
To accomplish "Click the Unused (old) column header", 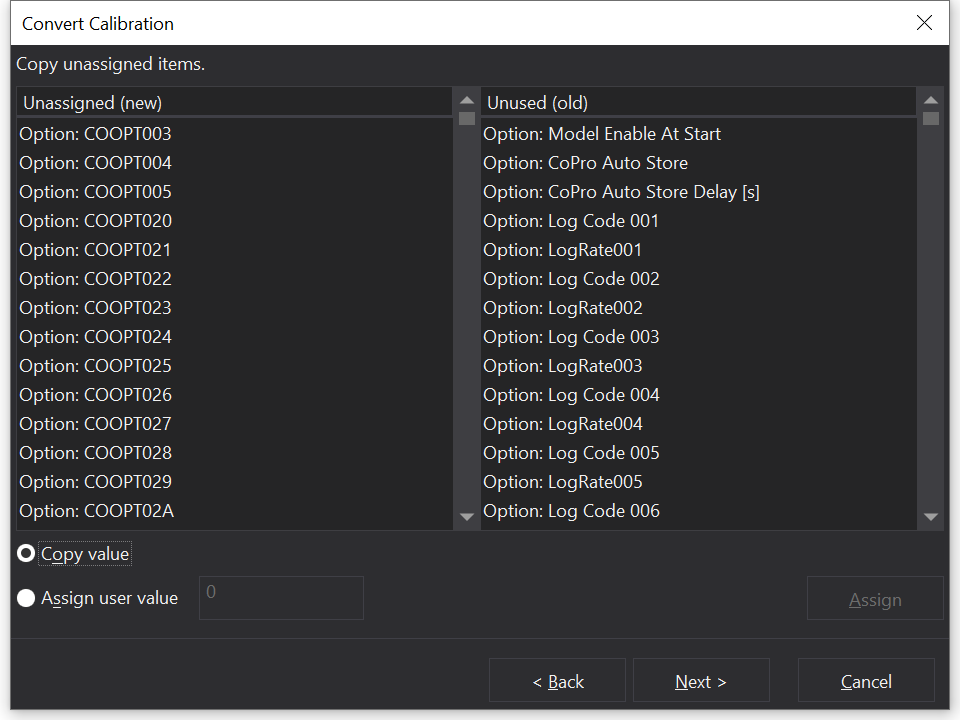I will point(698,102).
